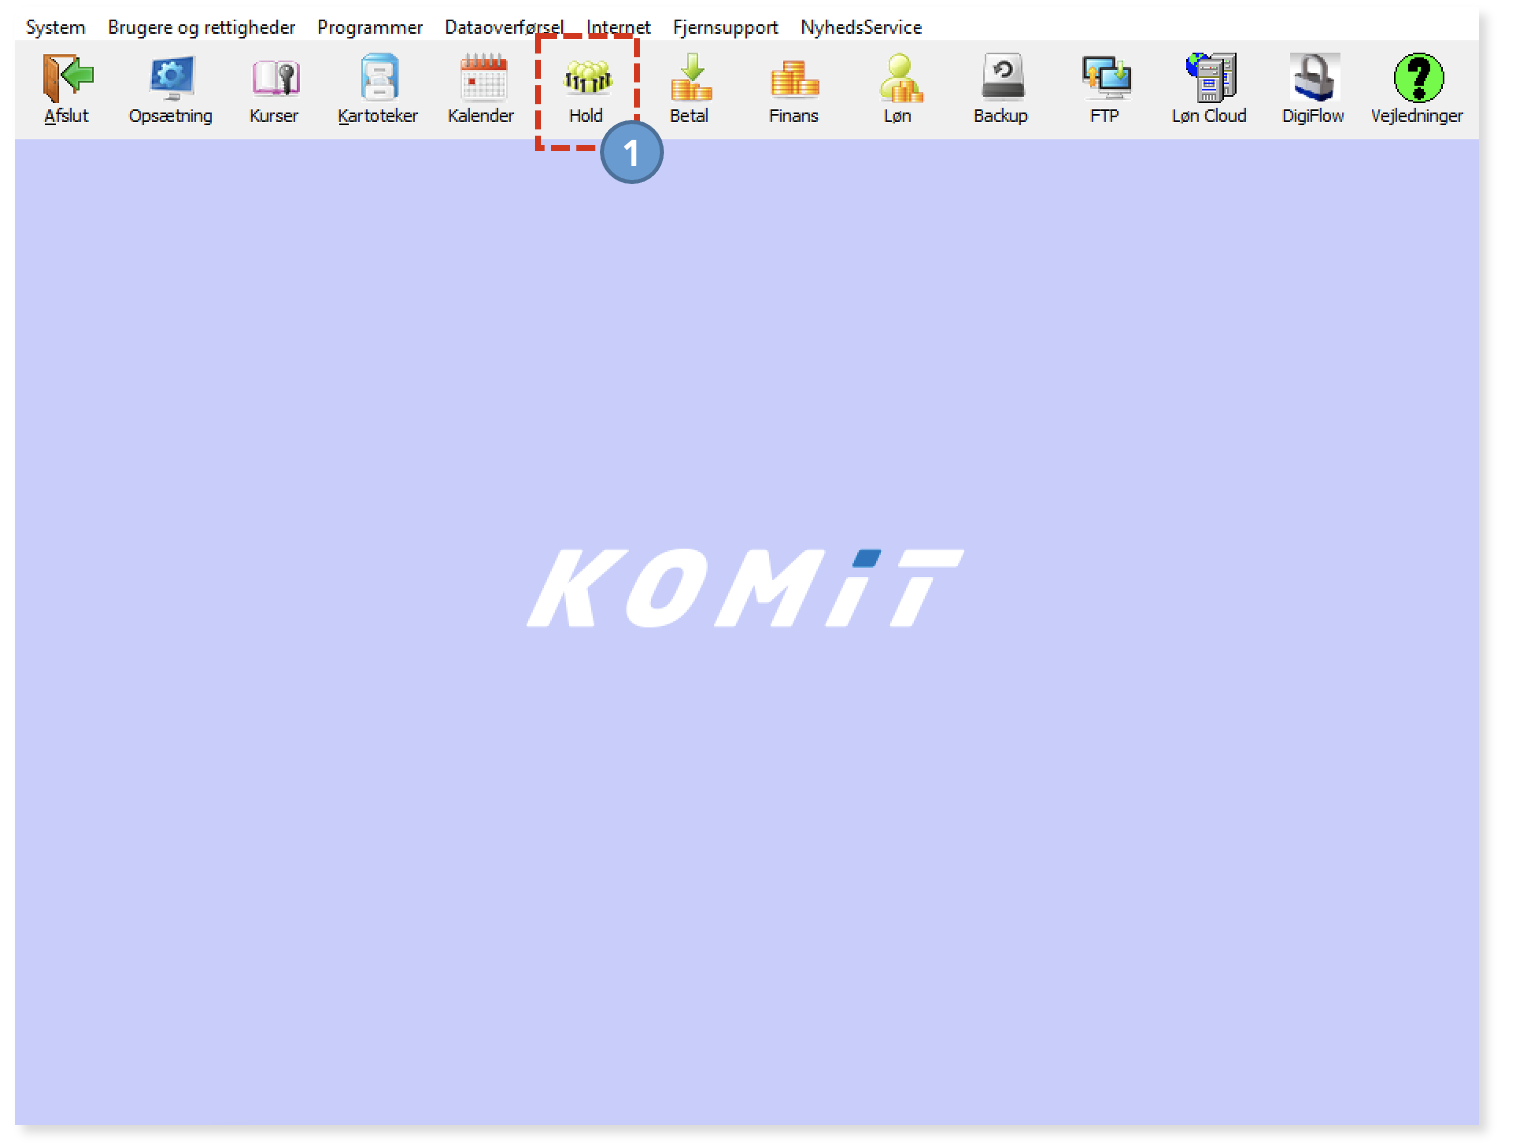Open Løn Cloud

1209,89
